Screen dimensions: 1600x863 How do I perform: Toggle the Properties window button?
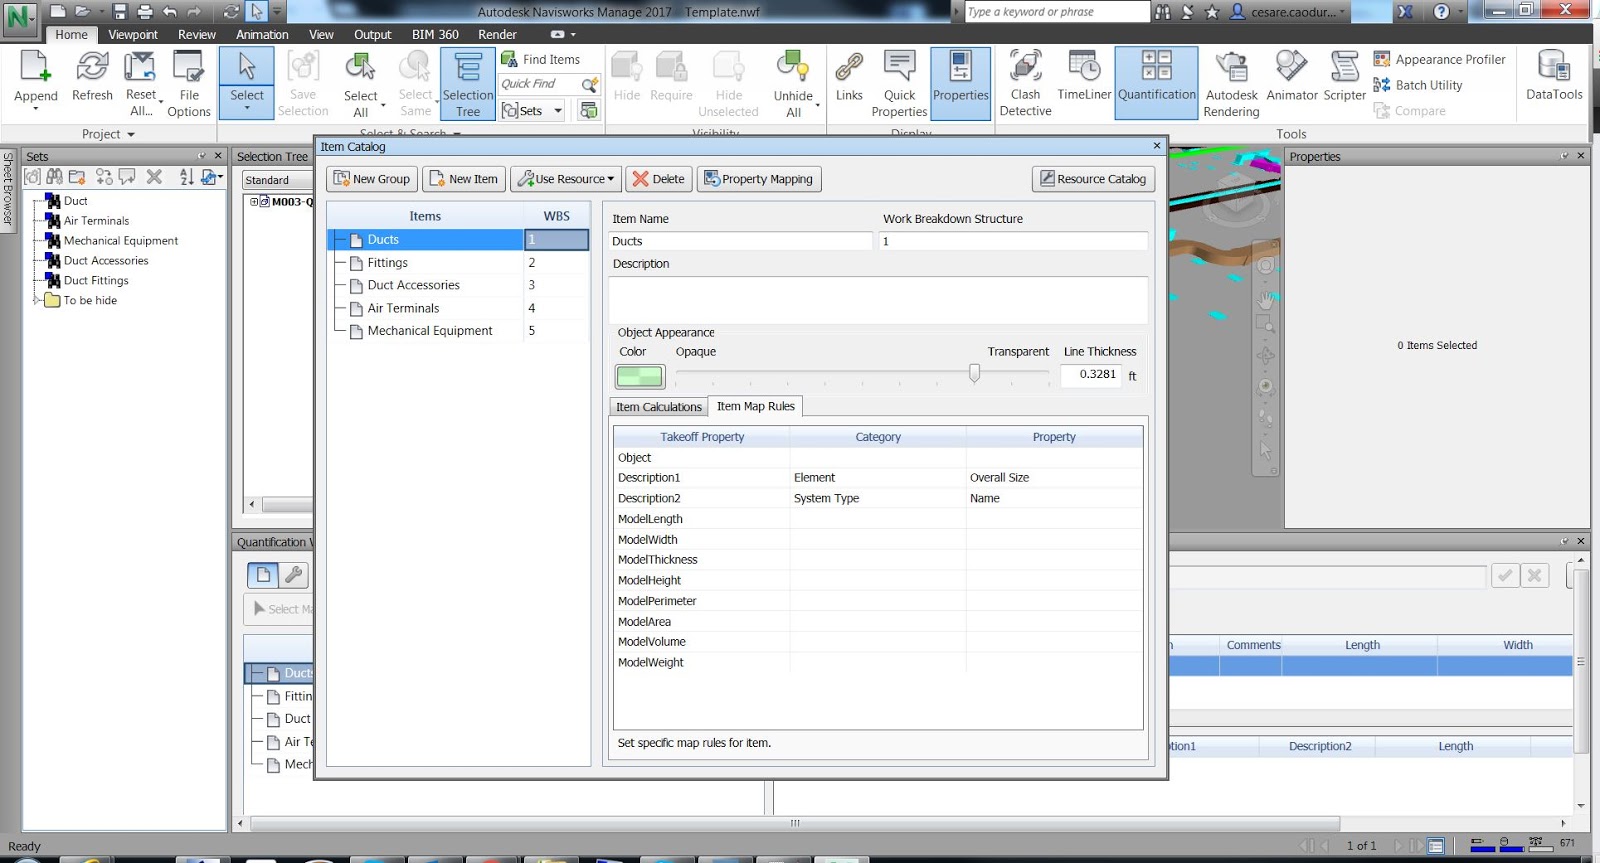pos(961,84)
